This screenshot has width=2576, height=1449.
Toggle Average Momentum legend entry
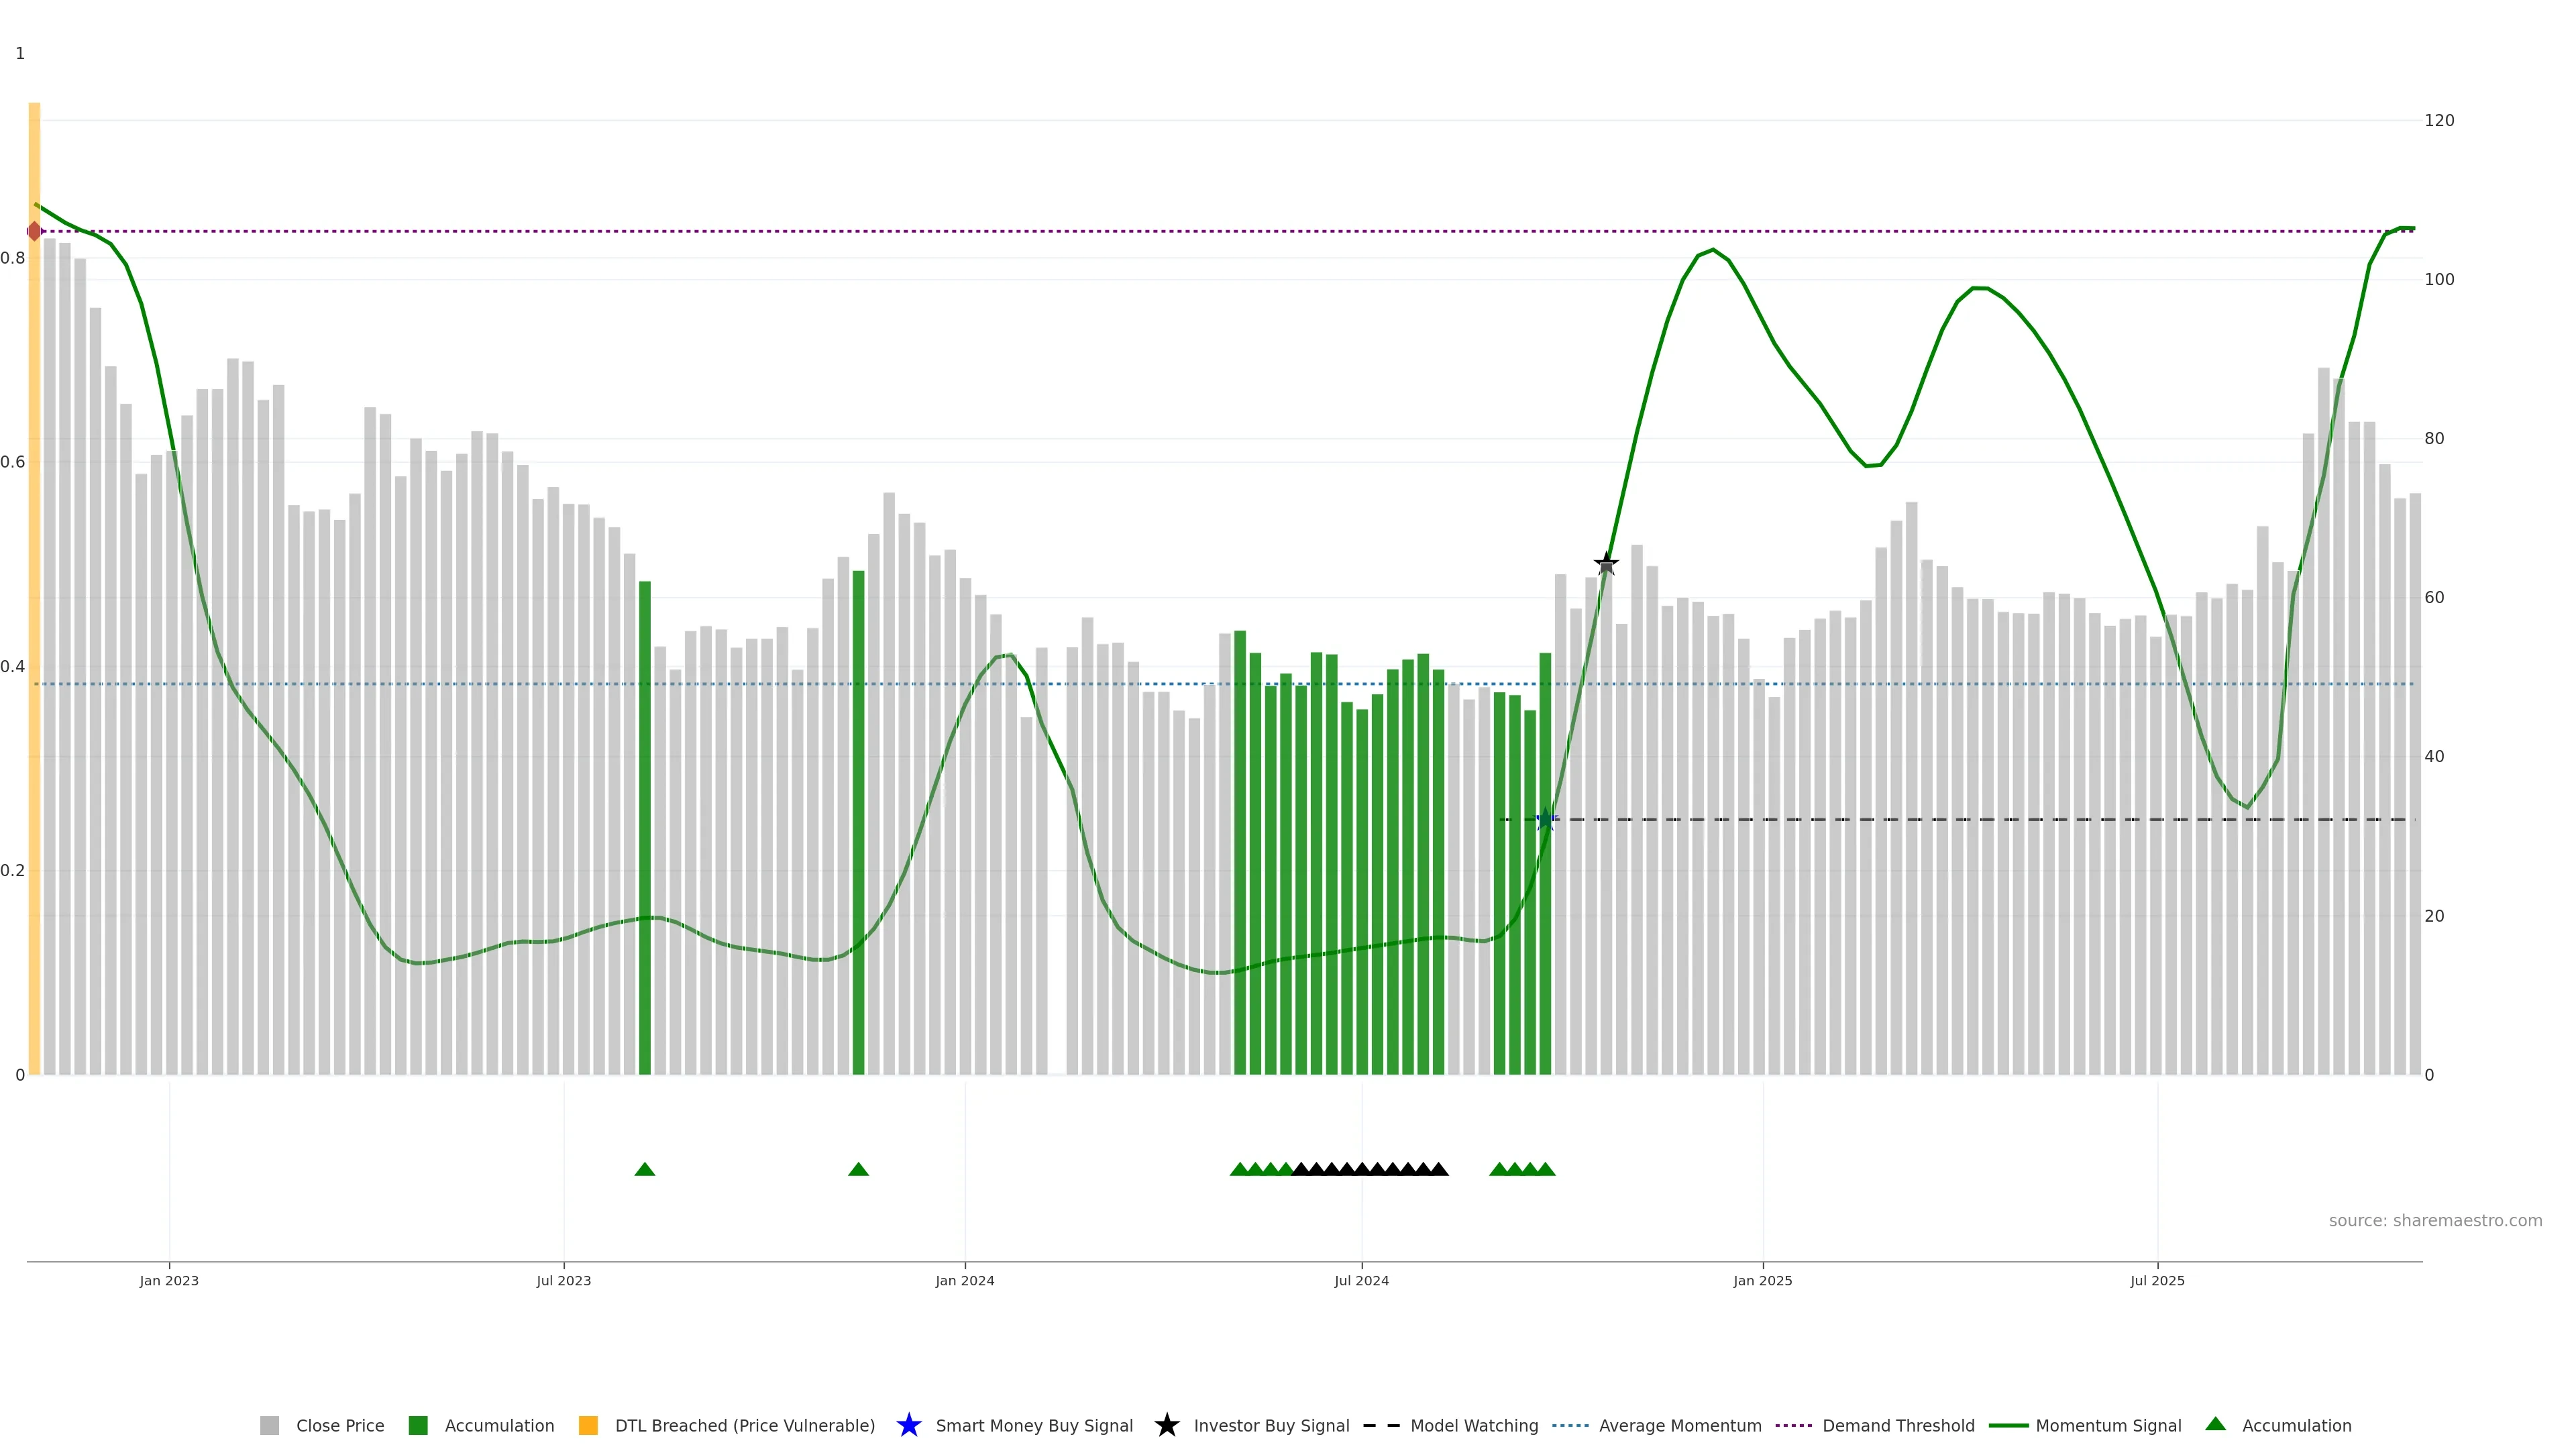[x=1680, y=1425]
